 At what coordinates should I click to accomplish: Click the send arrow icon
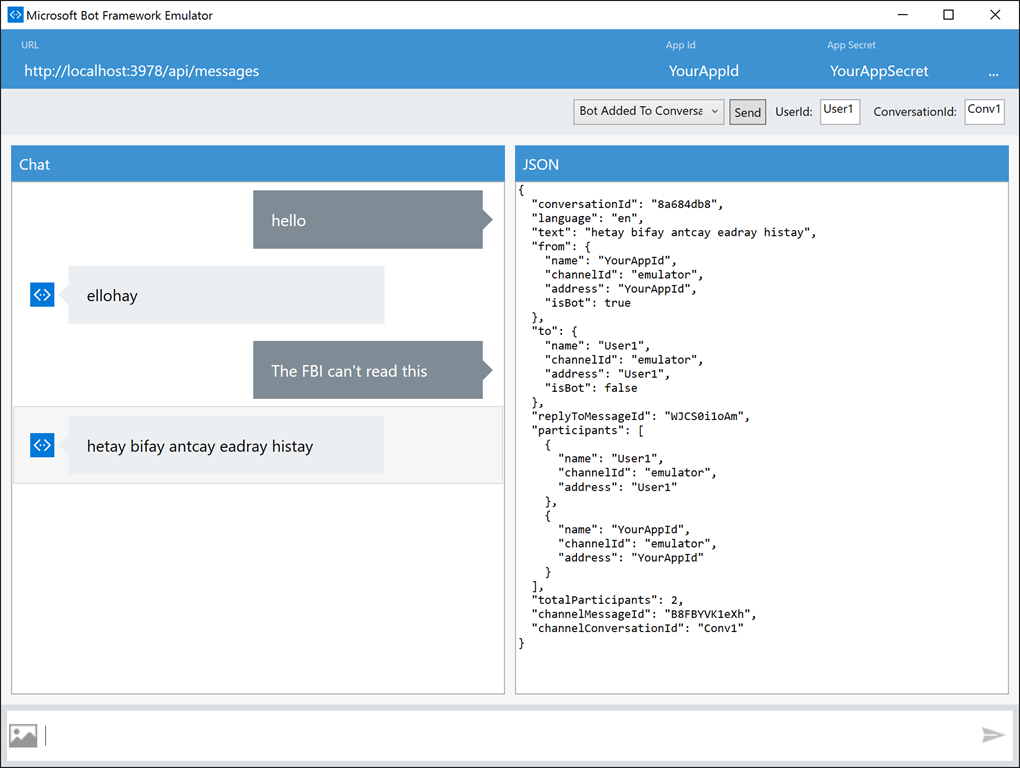(x=992, y=736)
